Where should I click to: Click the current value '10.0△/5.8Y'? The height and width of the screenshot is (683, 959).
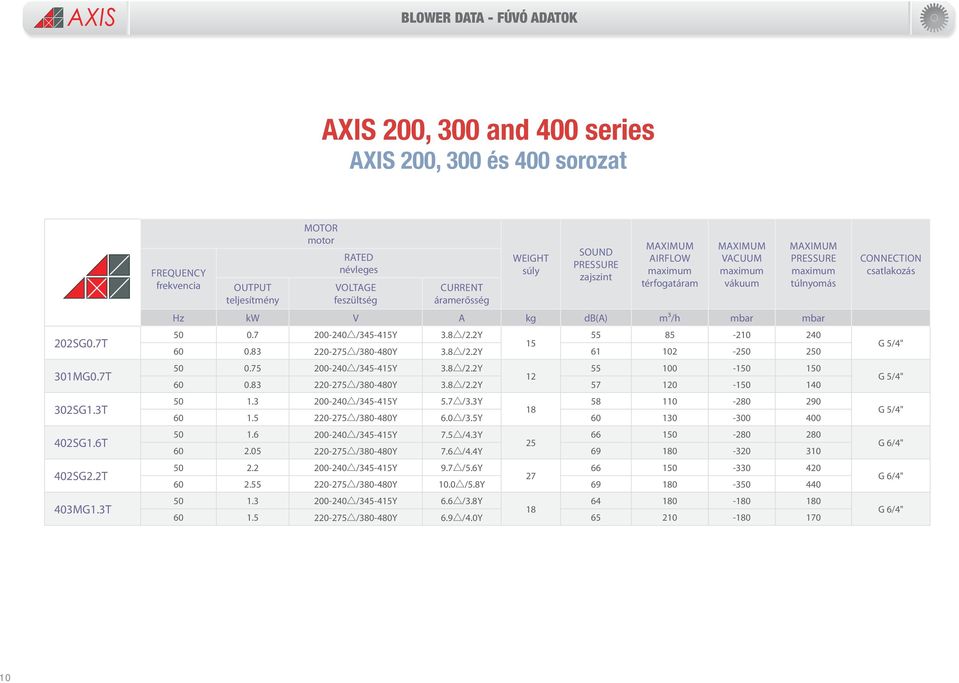462,484
